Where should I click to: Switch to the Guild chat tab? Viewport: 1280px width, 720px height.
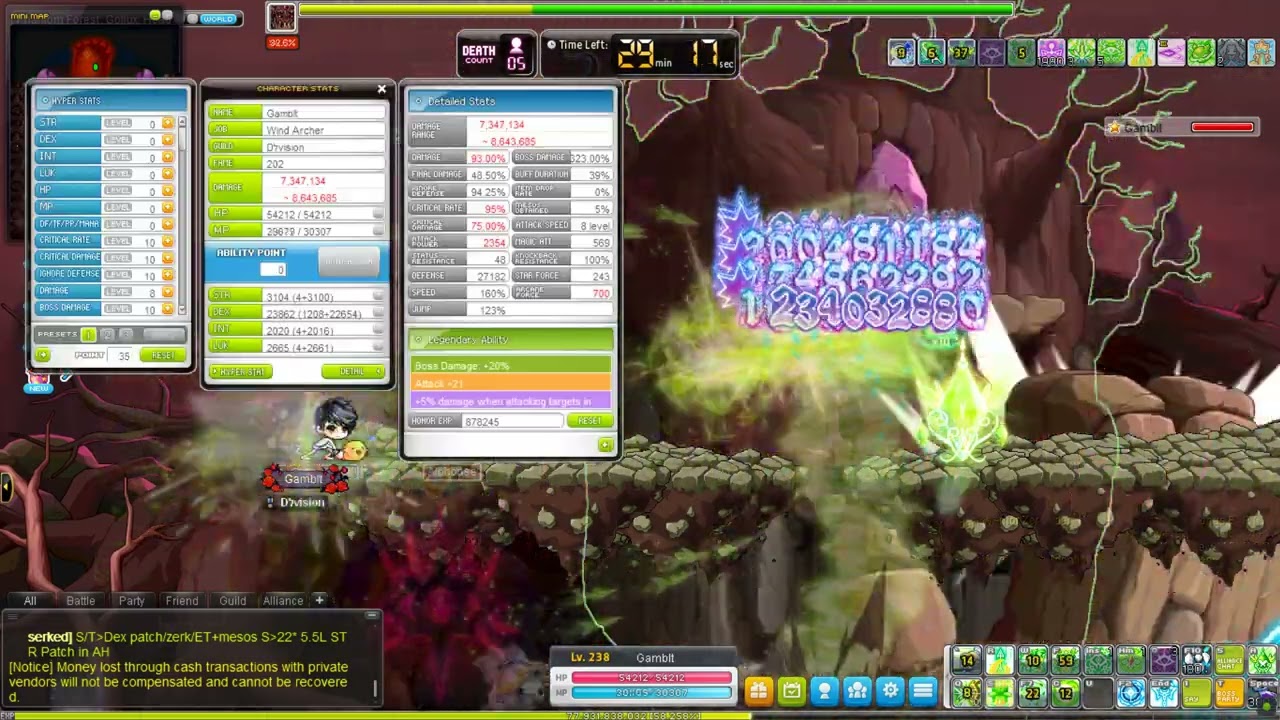233,601
